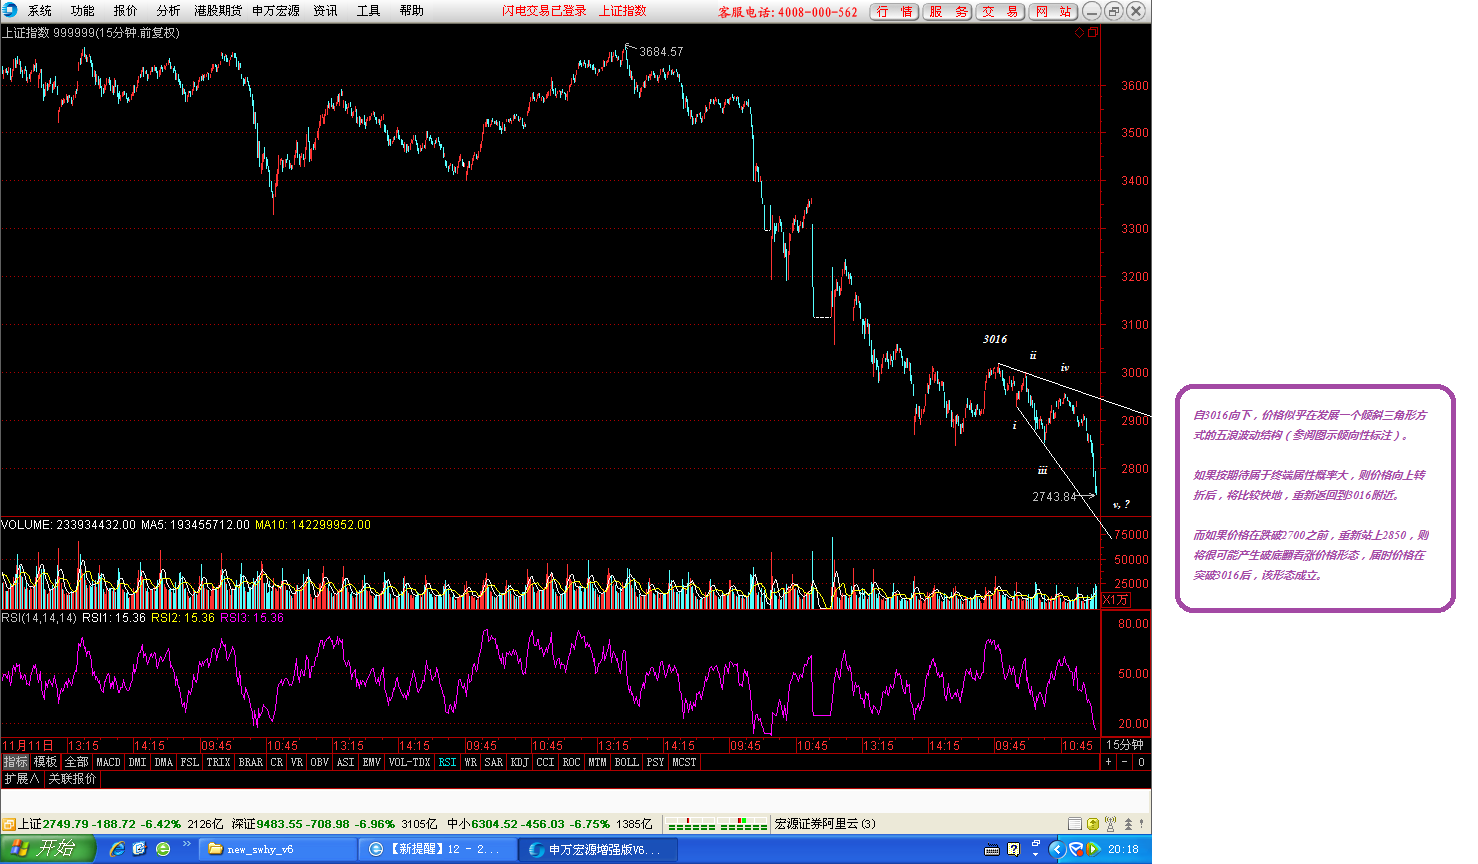Click the 网站 button

tap(1053, 12)
